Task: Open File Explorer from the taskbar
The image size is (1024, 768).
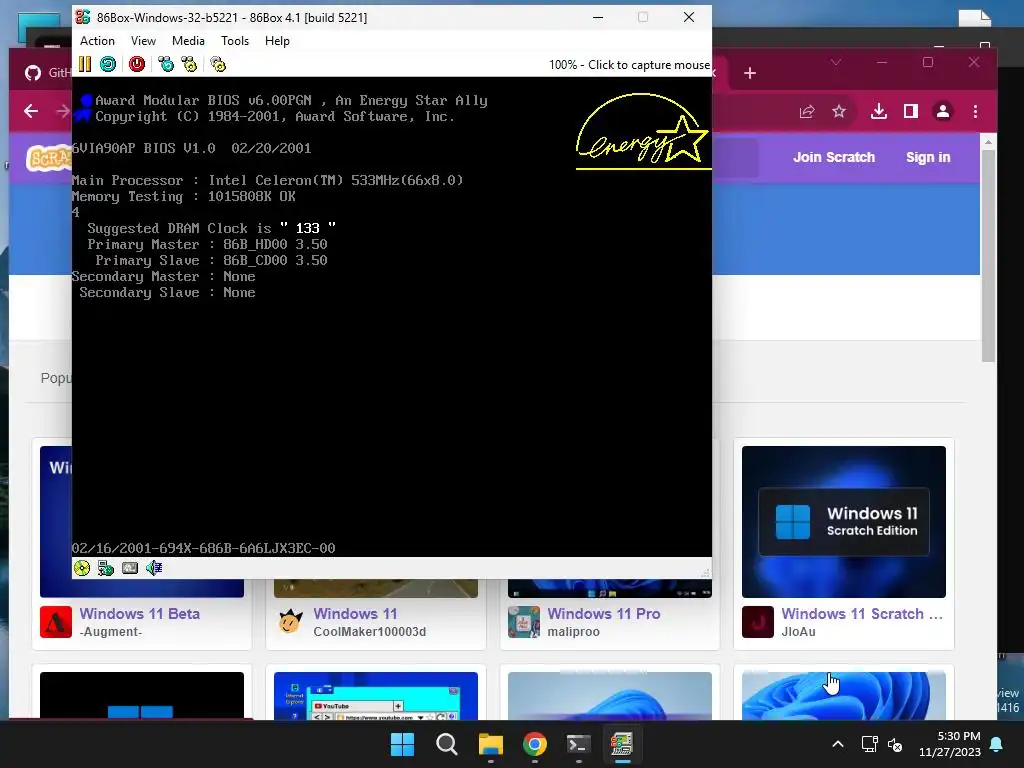Action: [490, 744]
